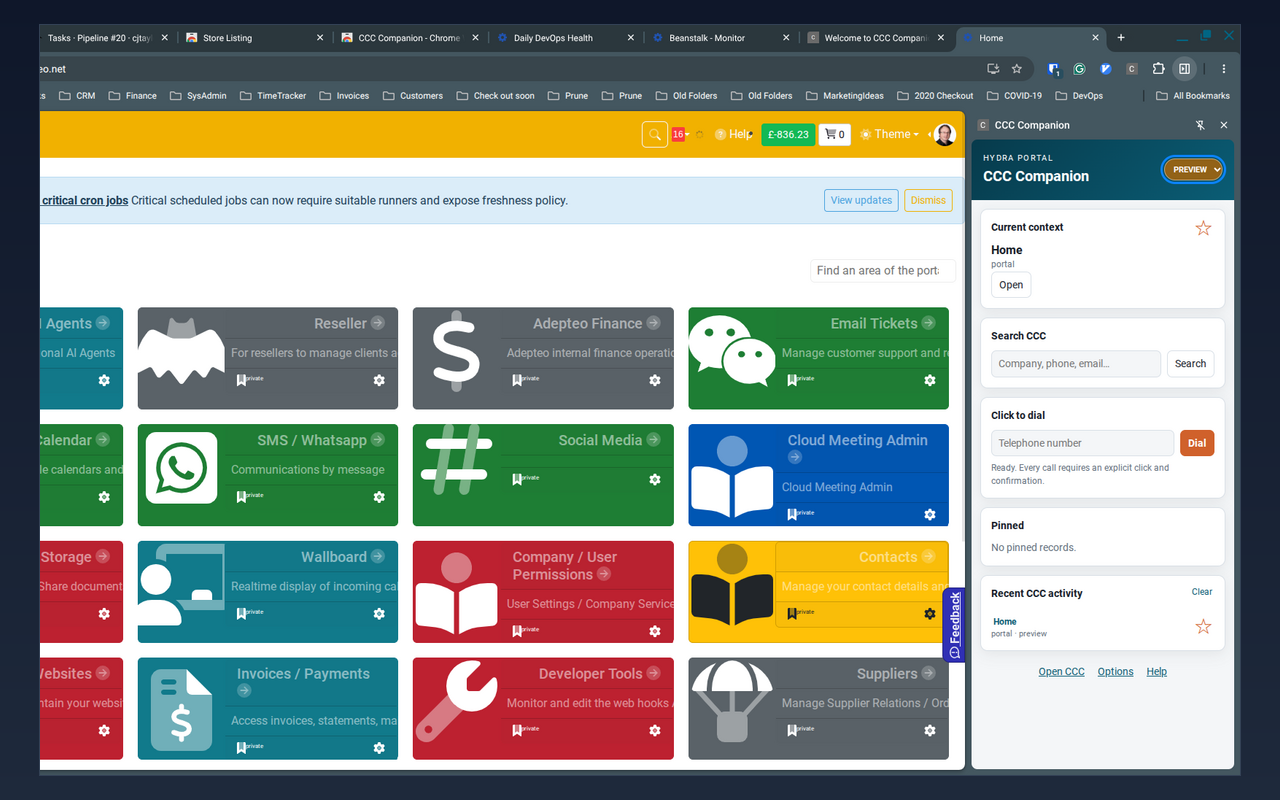Open the Chrome Extensions puzzle icon

1158,69
